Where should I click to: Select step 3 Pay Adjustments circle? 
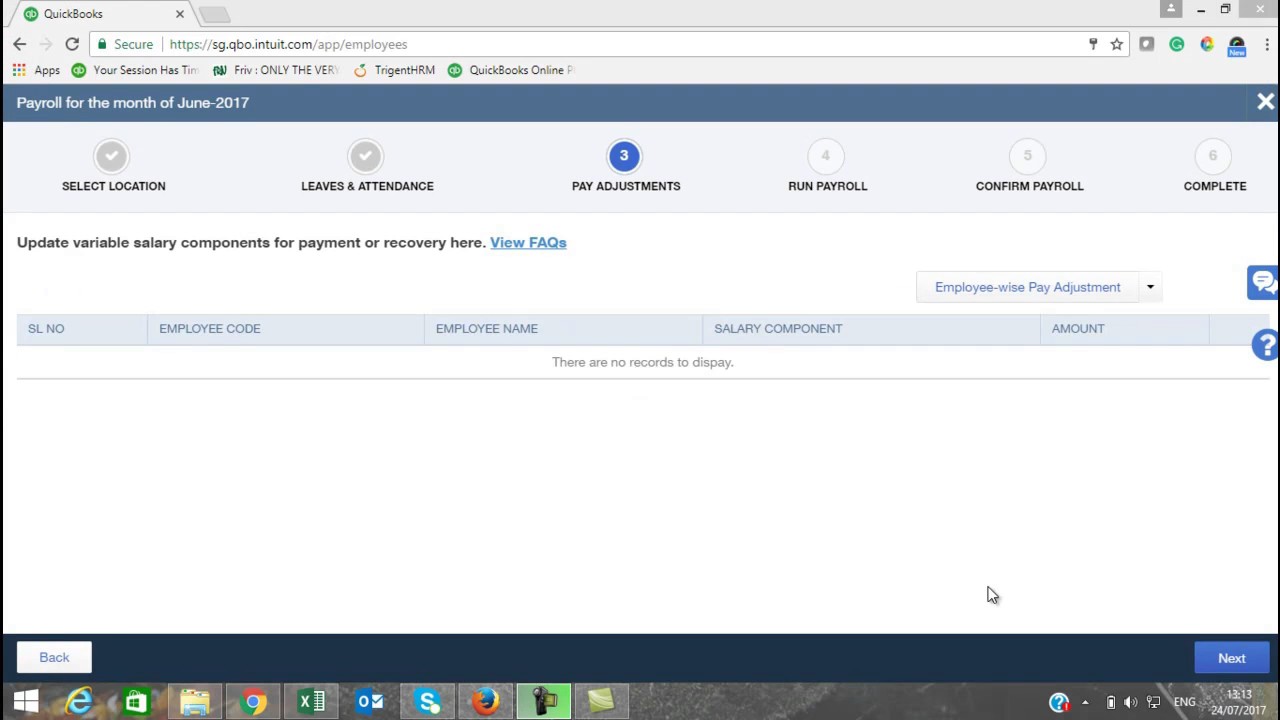(x=624, y=156)
